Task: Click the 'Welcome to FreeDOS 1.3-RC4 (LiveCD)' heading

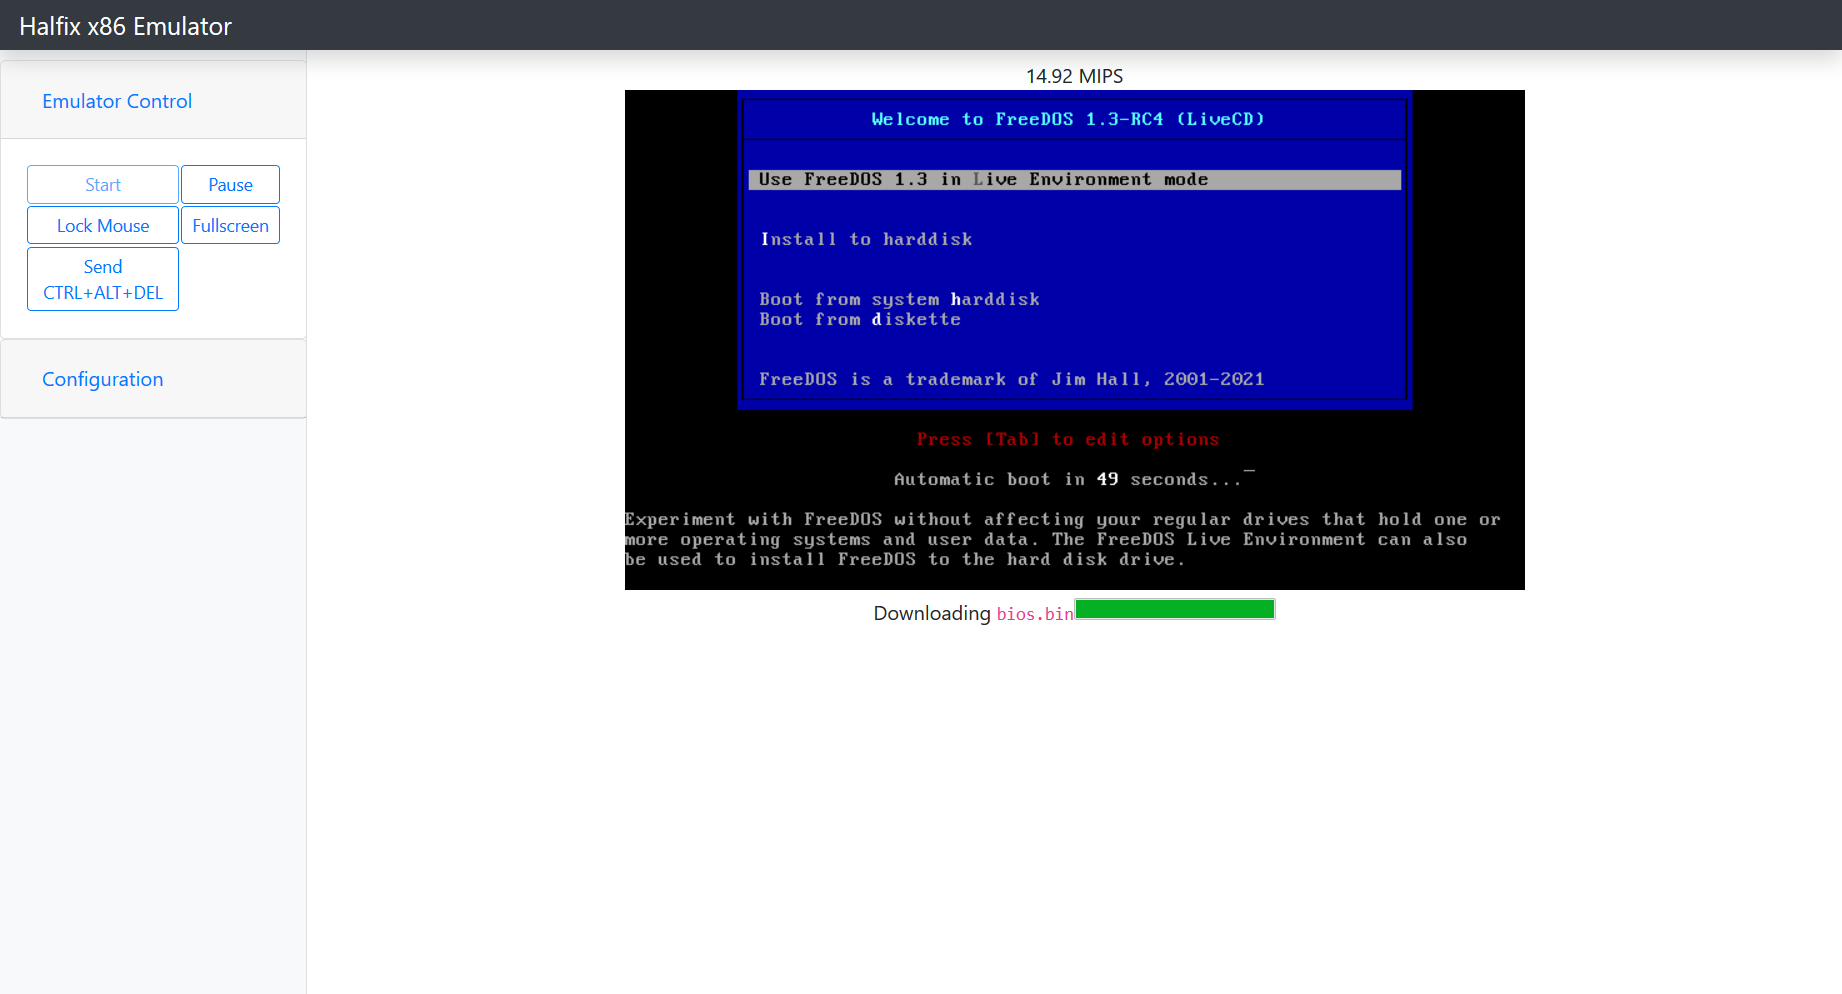Action: pyautogui.click(x=1068, y=119)
